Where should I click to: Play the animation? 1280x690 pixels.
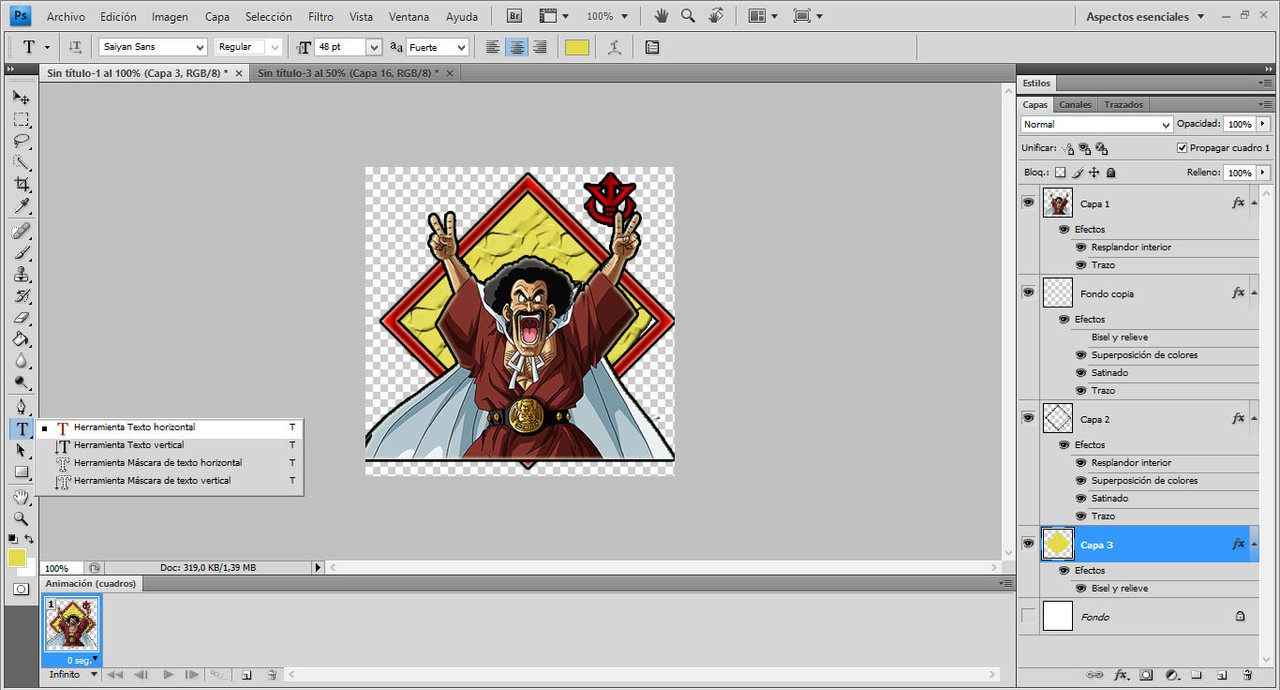pyautogui.click(x=168, y=675)
